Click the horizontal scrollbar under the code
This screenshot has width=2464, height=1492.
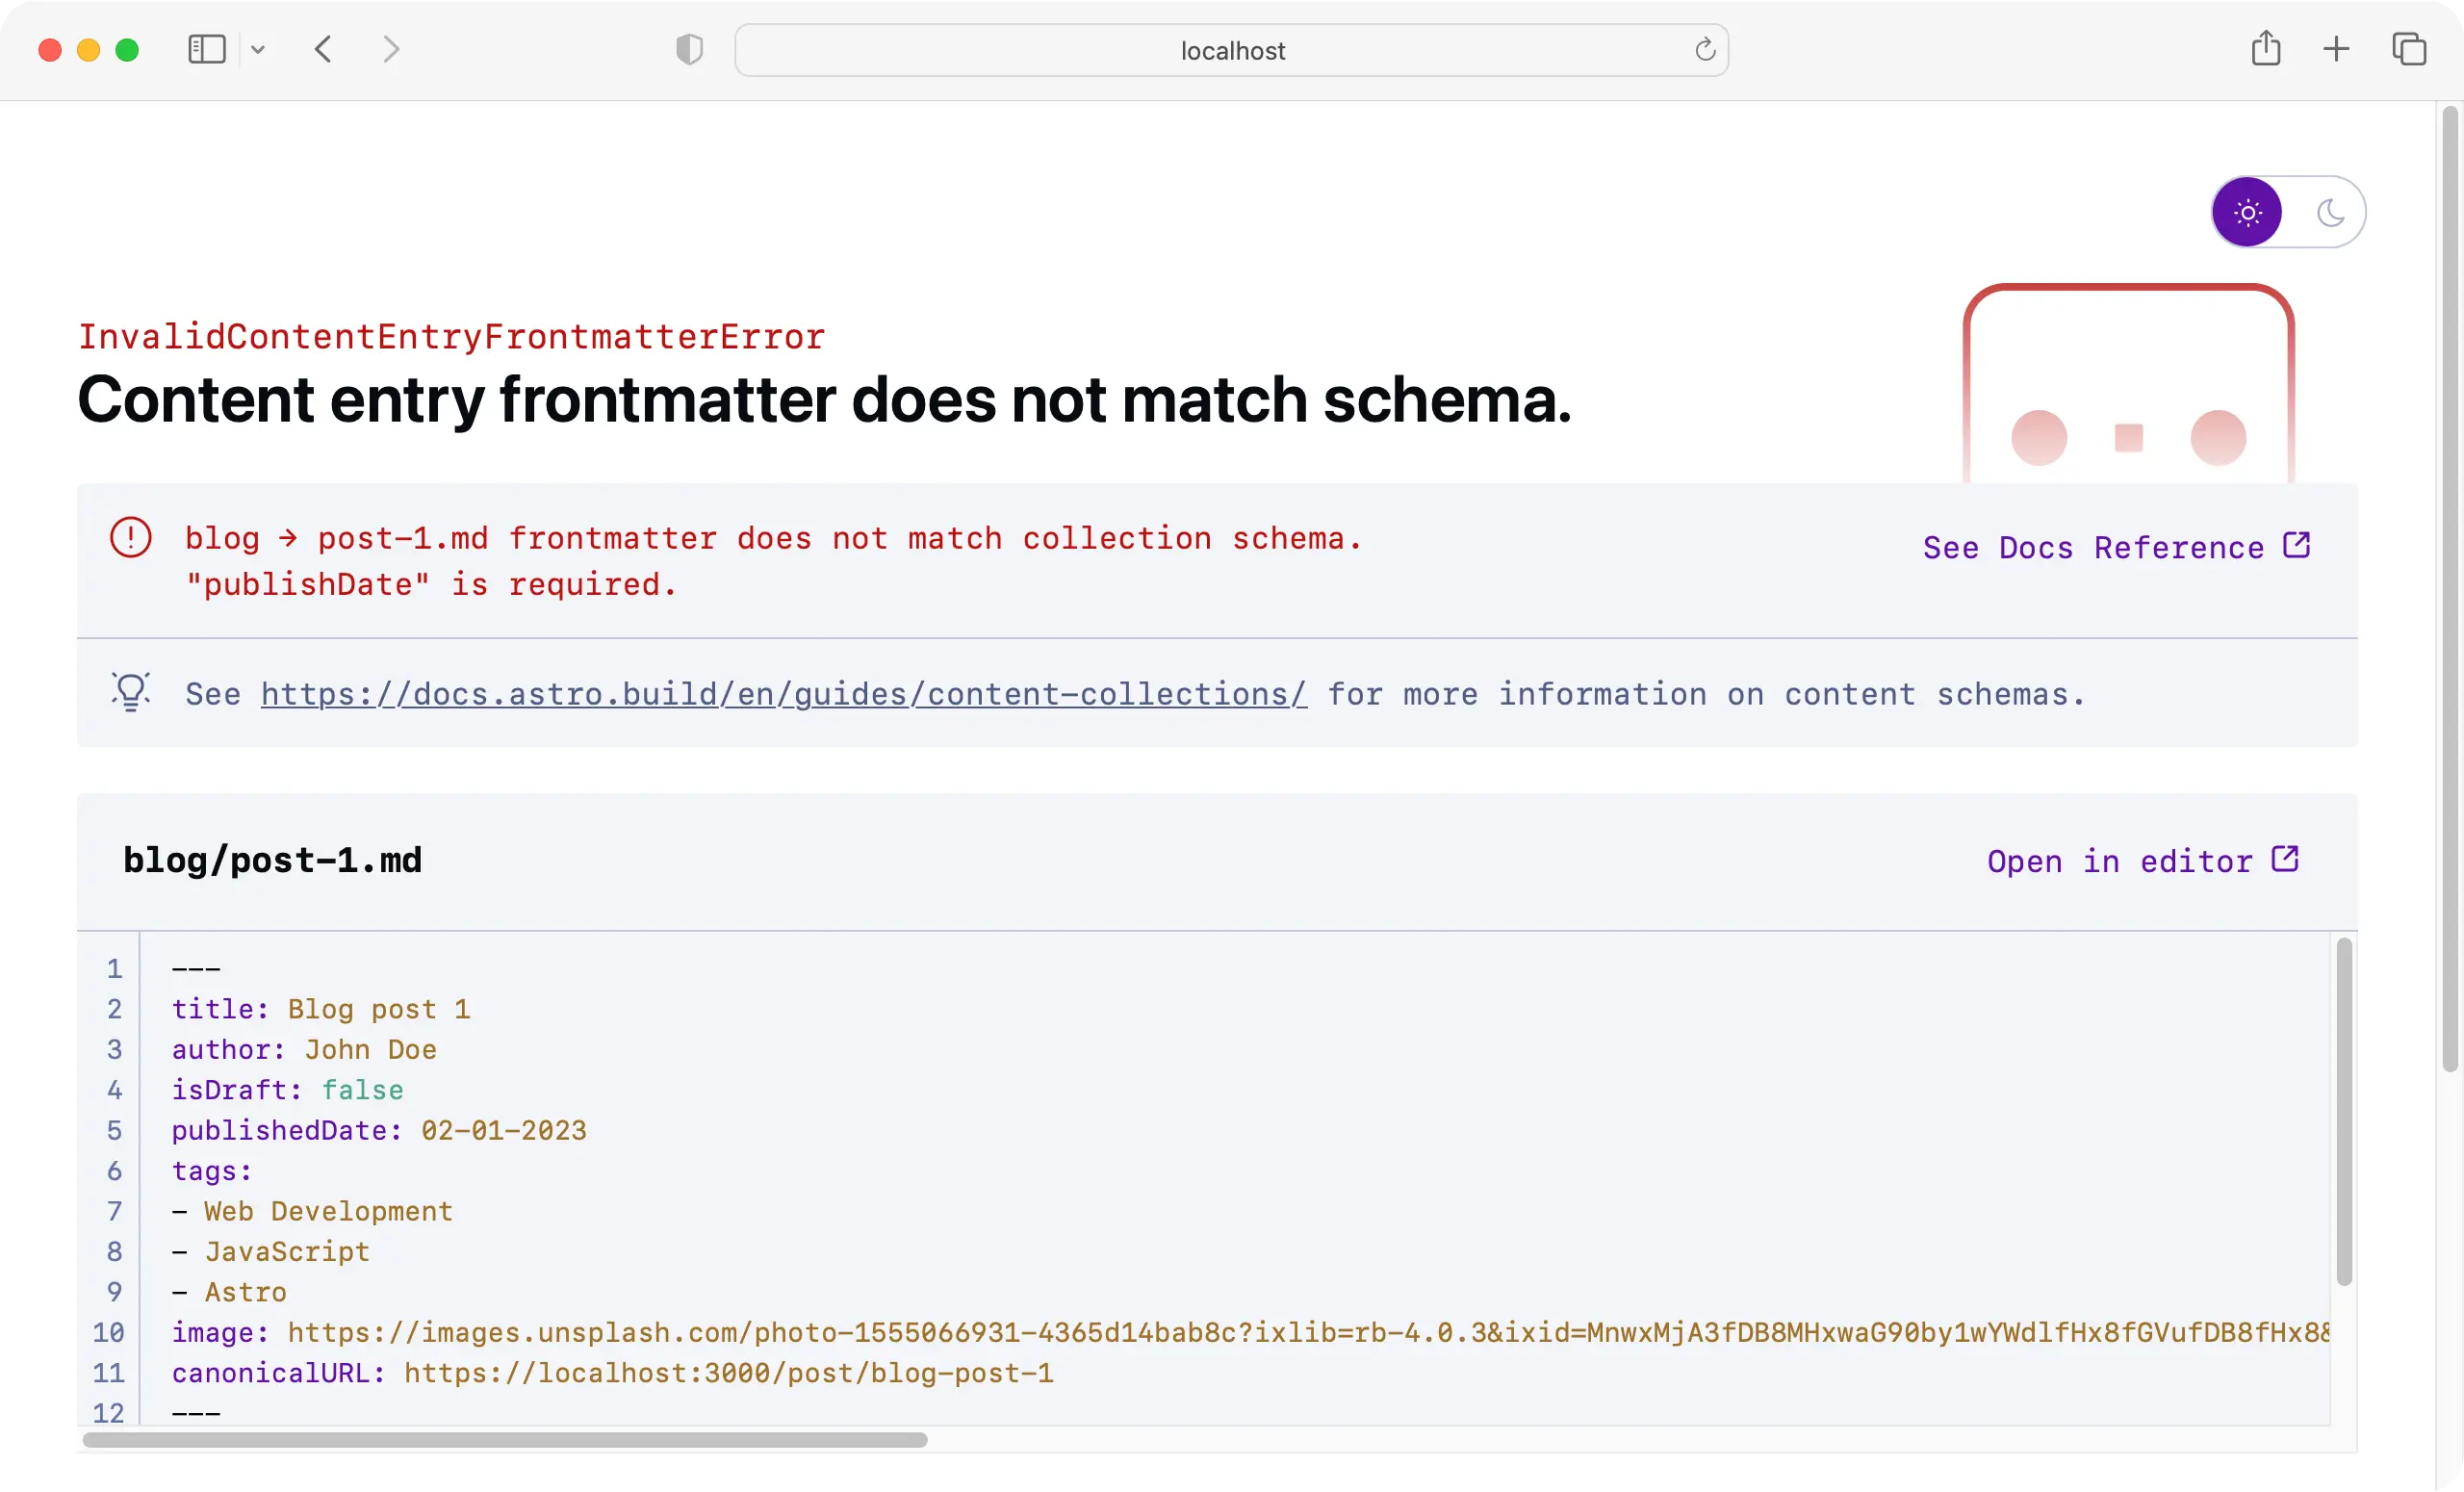tap(505, 1440)
